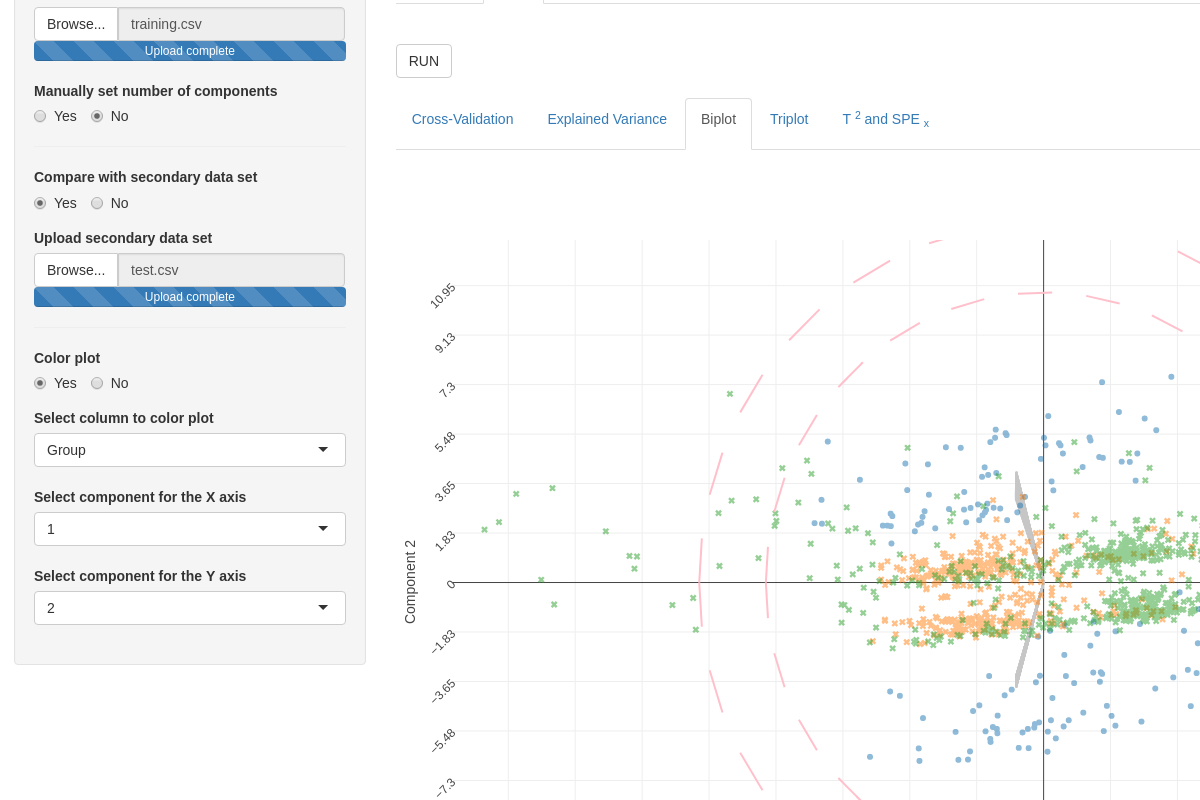Viewport: 1200px width, 800px height.
Task: Select Yes for manually setting components
Action: coord(40,116)
